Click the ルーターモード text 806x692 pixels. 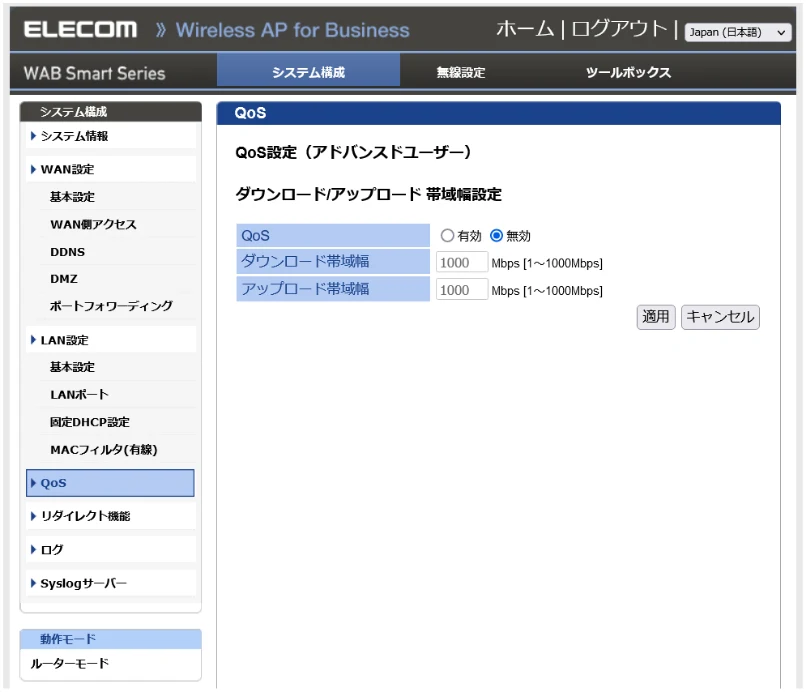(x=69, y=663)
